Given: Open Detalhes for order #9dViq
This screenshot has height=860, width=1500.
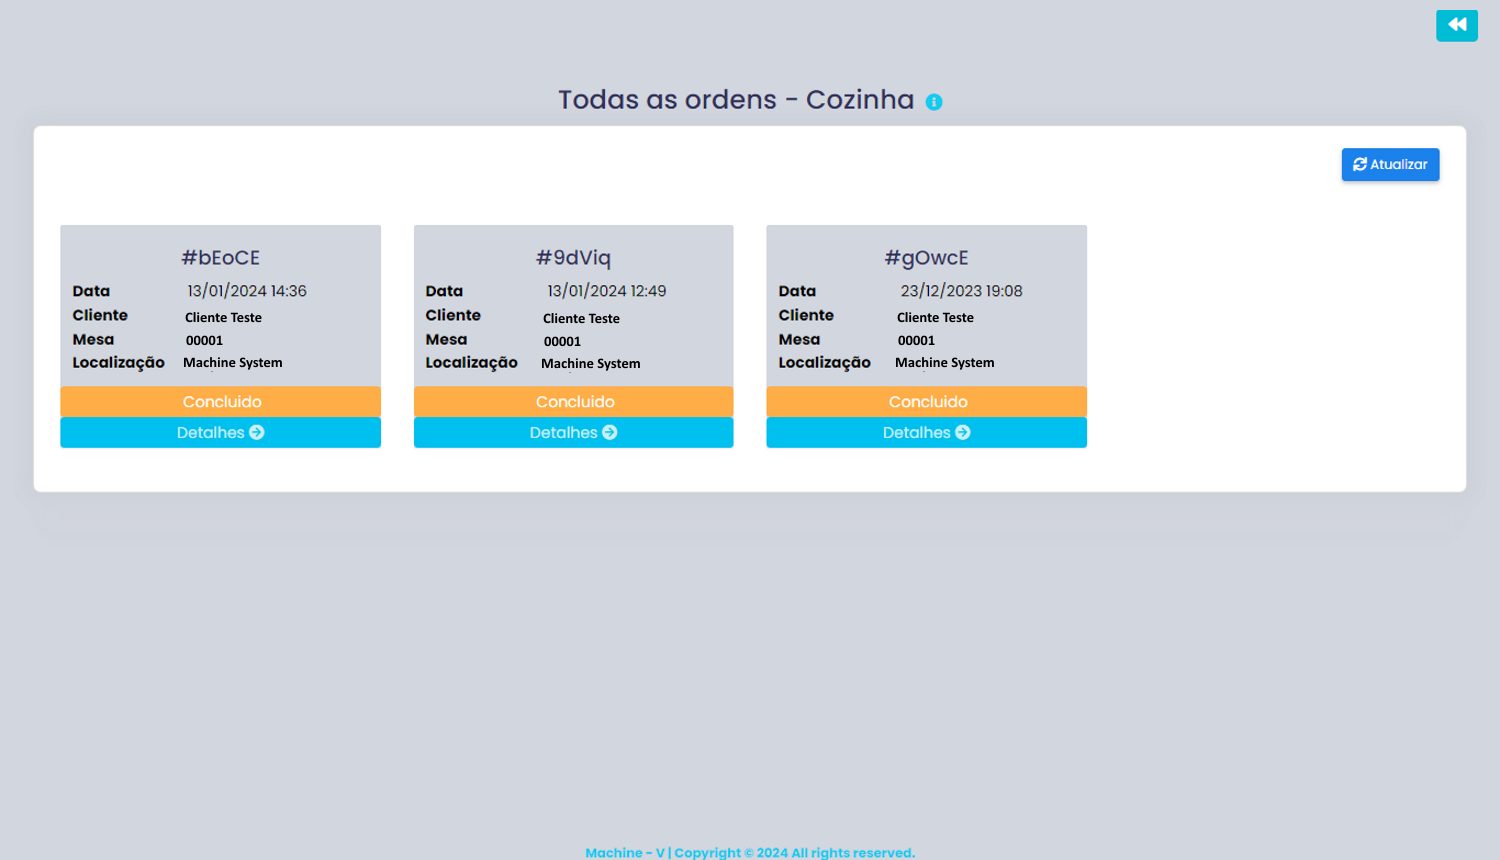Looking at the screenshot, I should pos(573,433).
